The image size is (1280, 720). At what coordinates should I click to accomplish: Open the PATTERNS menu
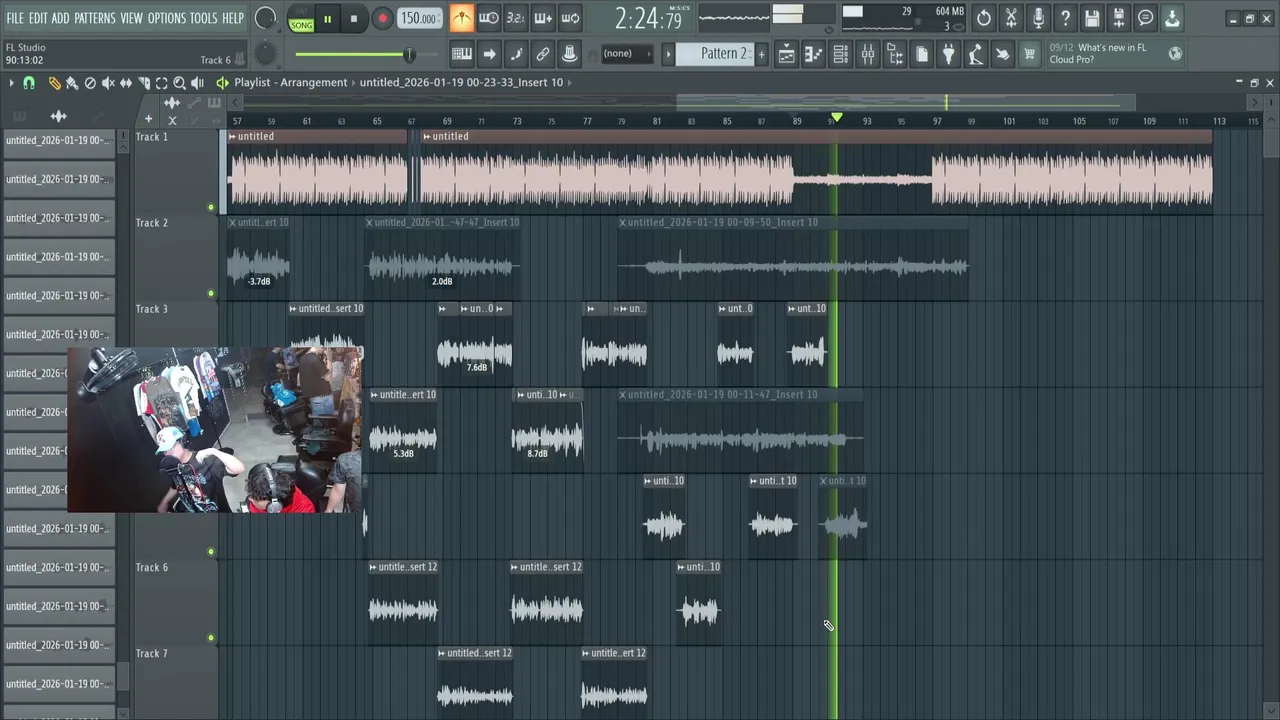tap(95, 18)
